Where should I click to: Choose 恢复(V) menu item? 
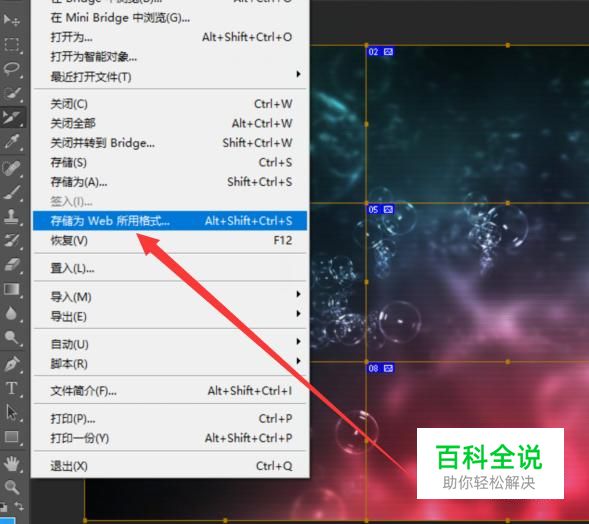click(x=170, y=240)
